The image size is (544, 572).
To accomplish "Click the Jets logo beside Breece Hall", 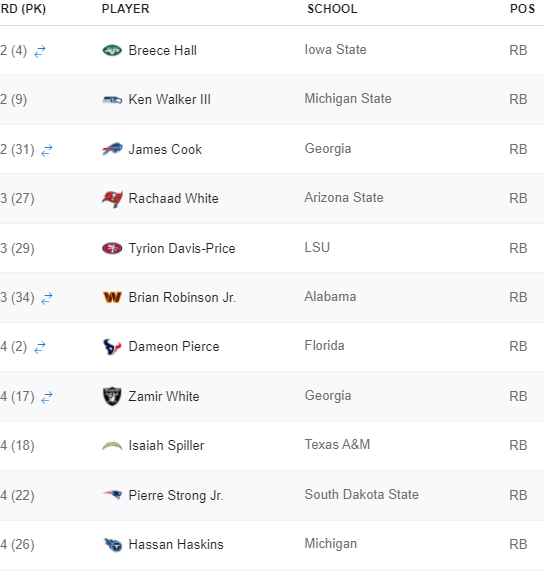I will point(112,50).
